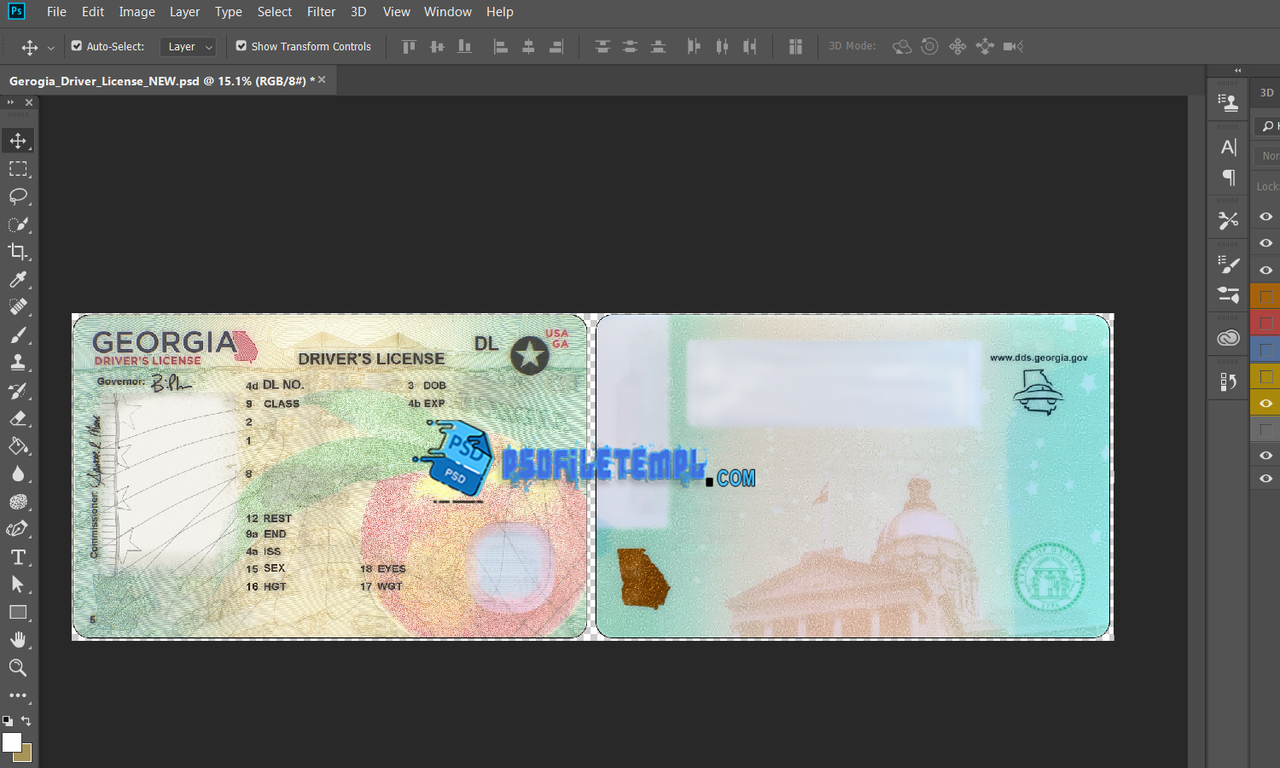The width and height of the screenshot is (1280, 768).
Task: Hide the first layer's eye icon
Action: point(1266,217)
